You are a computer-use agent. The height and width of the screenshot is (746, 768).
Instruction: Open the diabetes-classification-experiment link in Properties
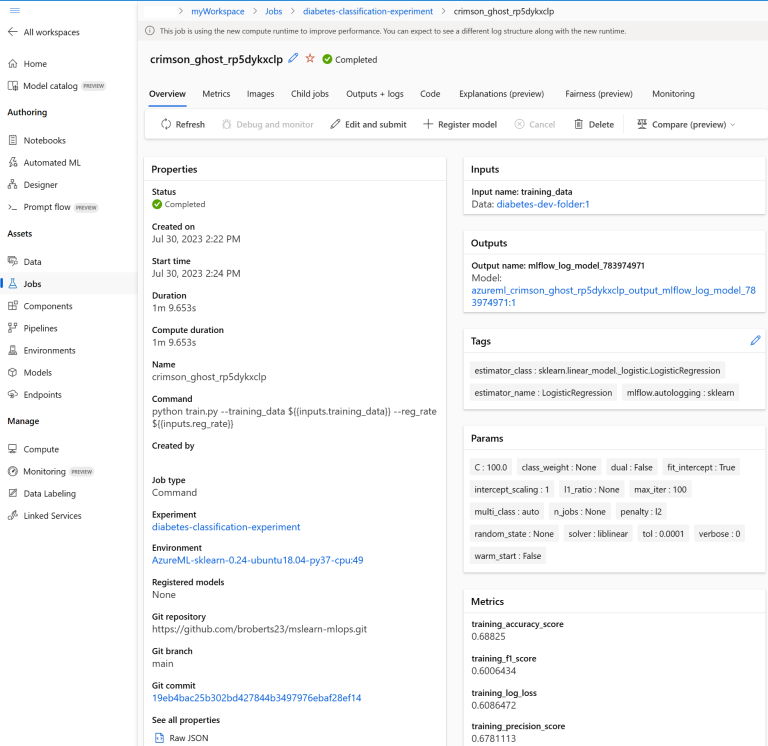pyautogui.click(x=226, y=527)
